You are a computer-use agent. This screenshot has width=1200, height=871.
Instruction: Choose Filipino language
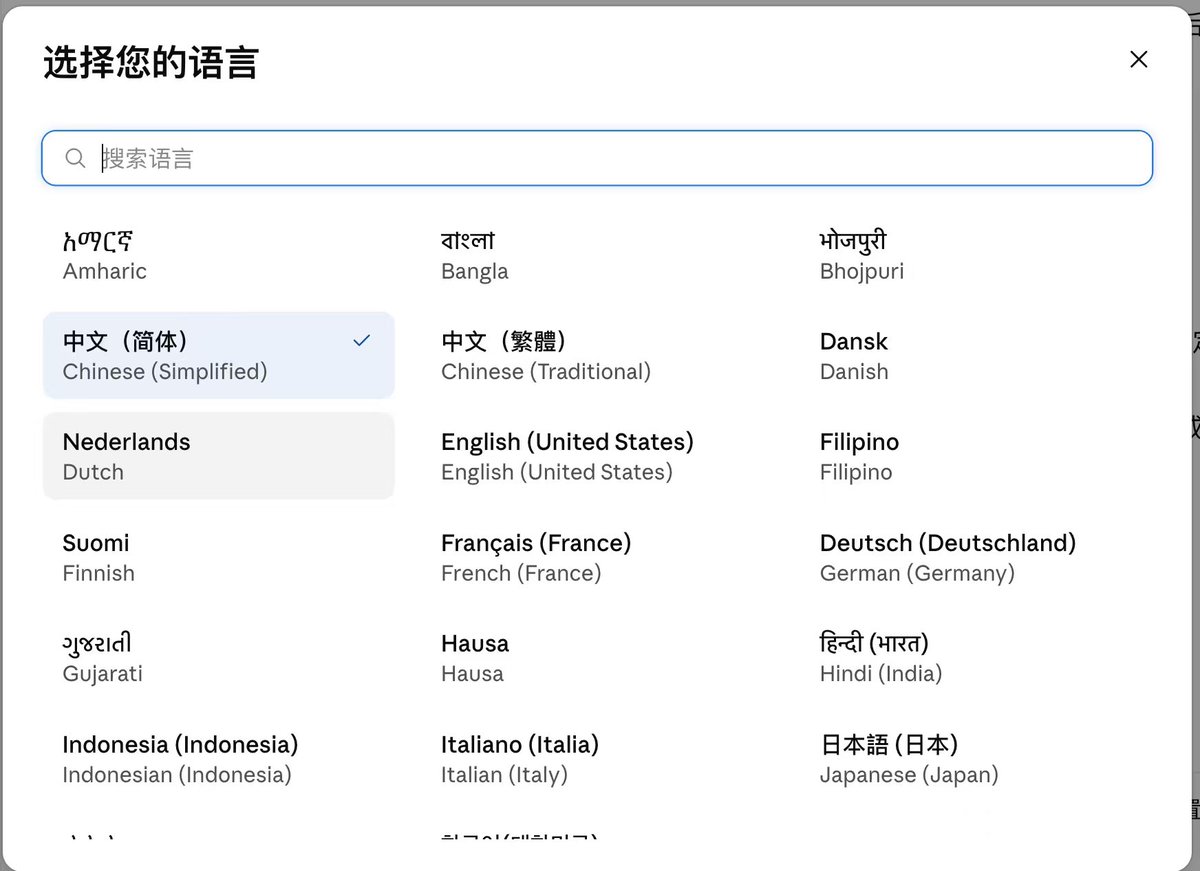pos(976,456)
